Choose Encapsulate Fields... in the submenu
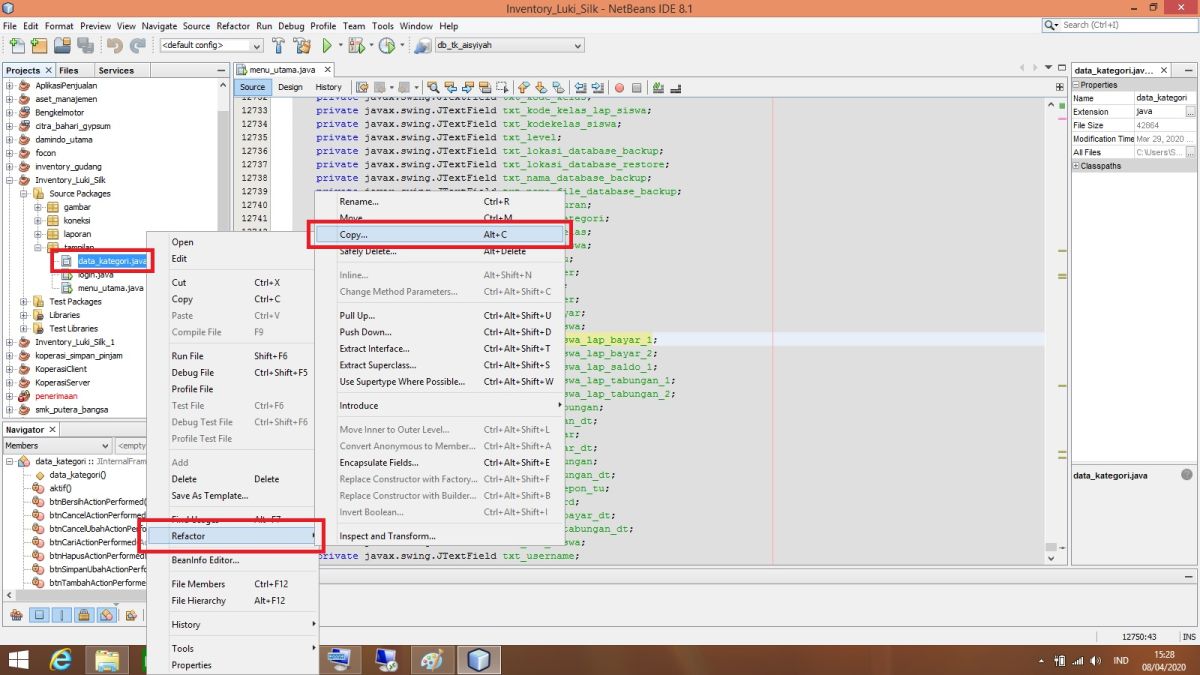This screenshot has width=1200, height=675. click(438, 462)
